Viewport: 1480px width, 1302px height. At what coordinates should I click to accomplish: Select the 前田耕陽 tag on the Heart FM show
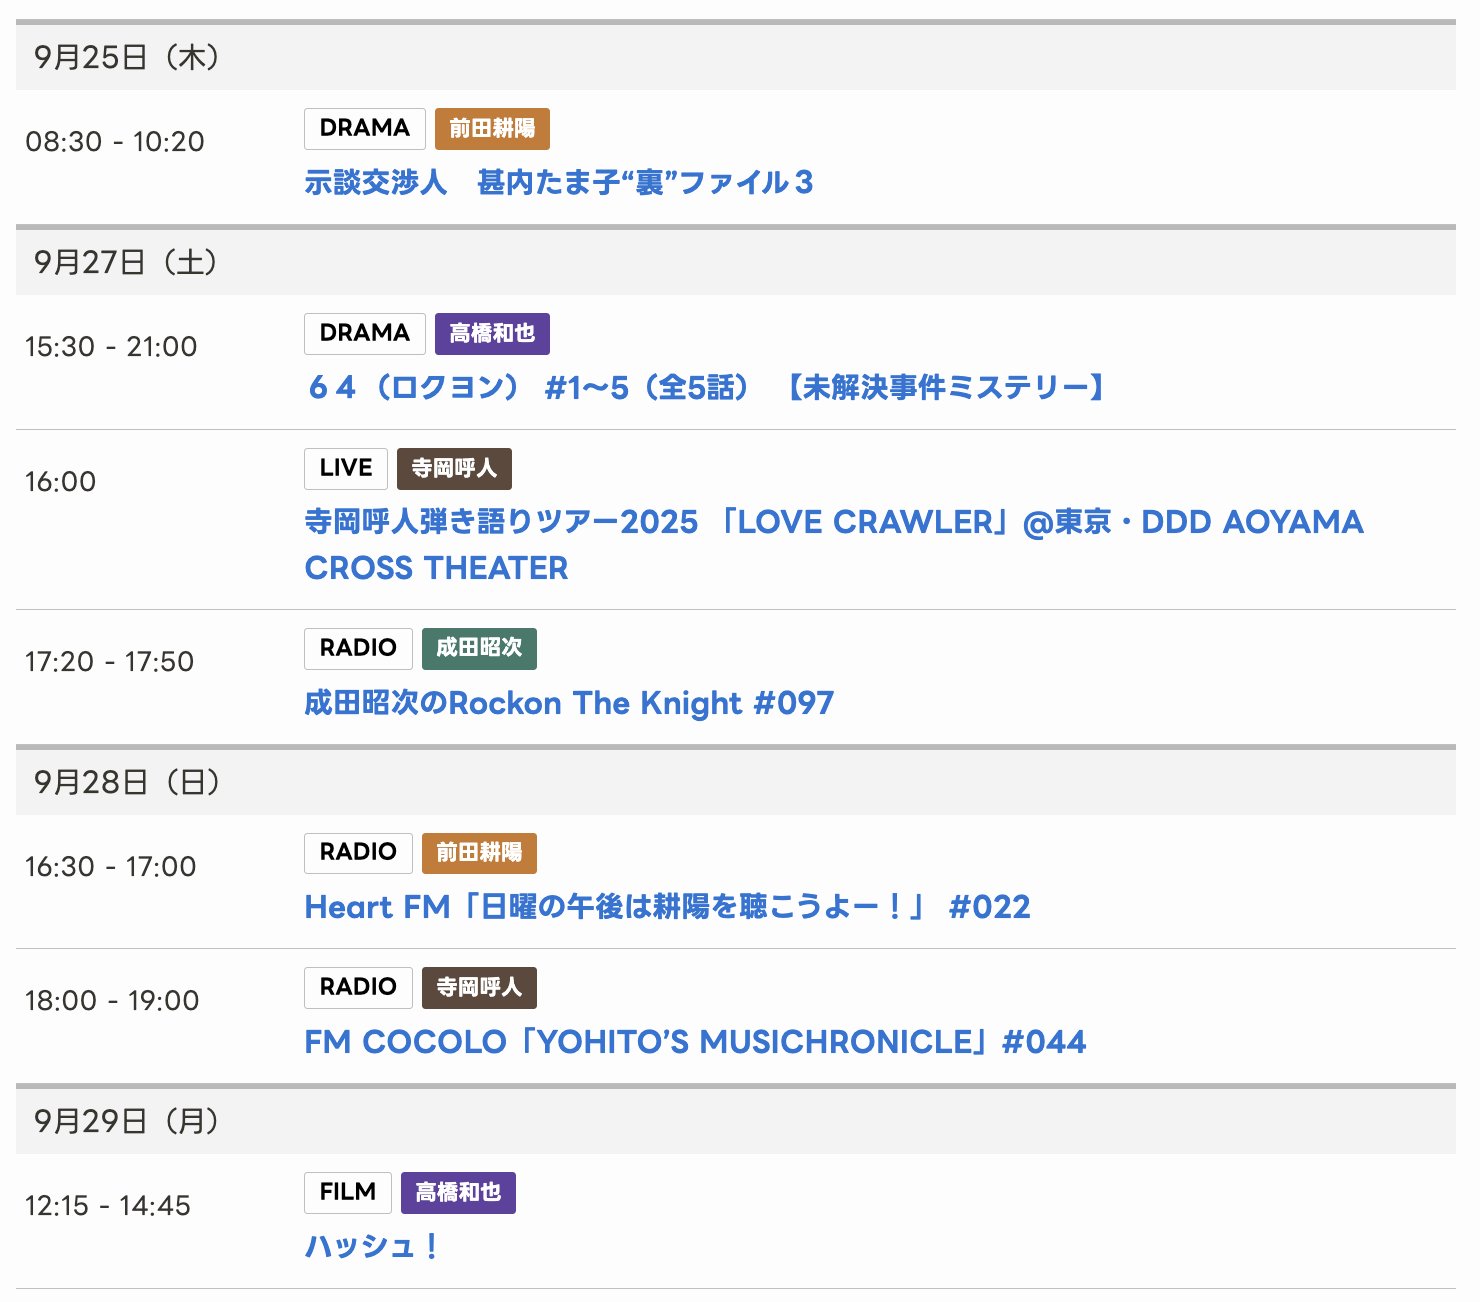point(479,853)
